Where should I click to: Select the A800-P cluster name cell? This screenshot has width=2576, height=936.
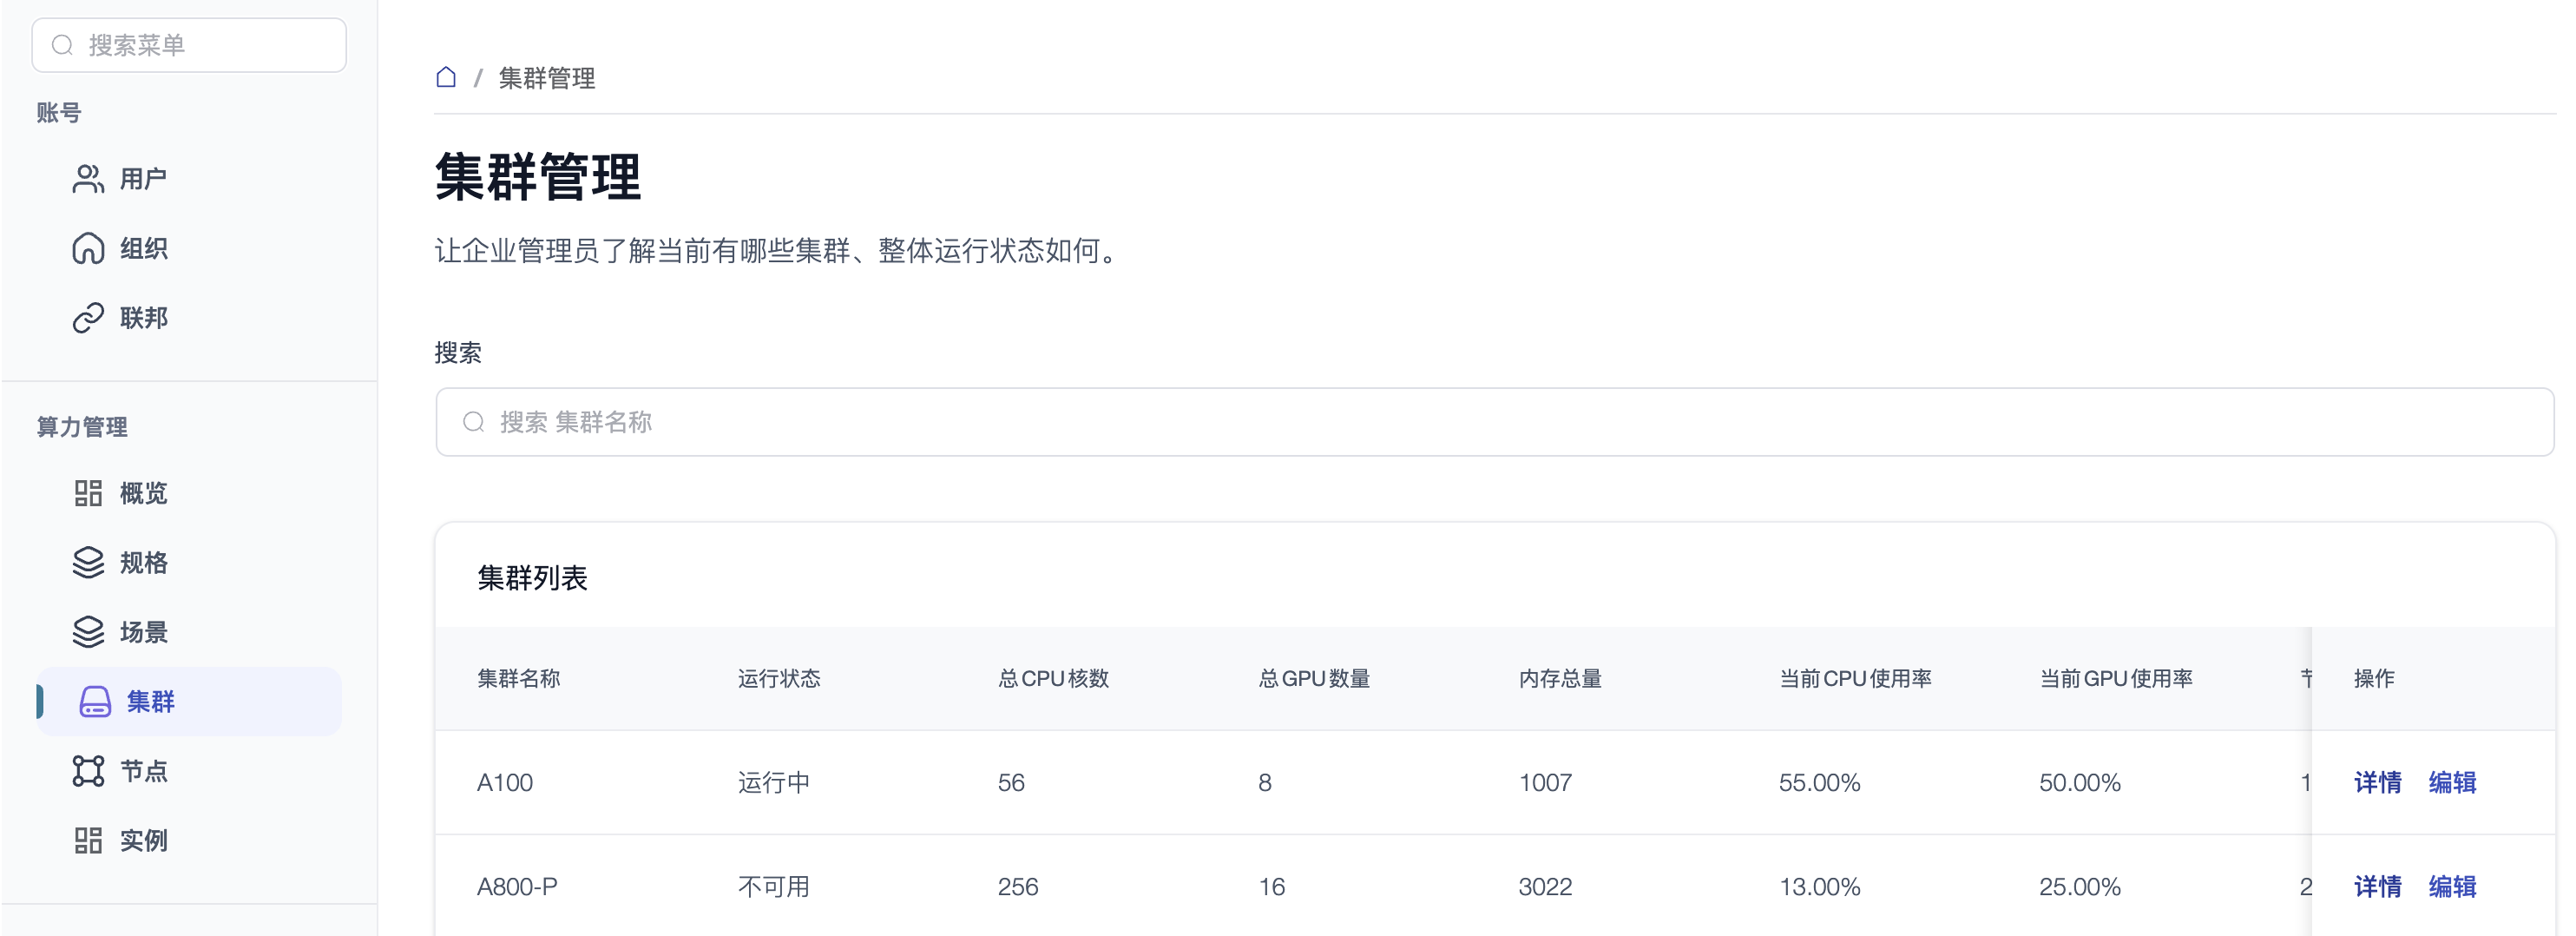[x=517, y=886]
